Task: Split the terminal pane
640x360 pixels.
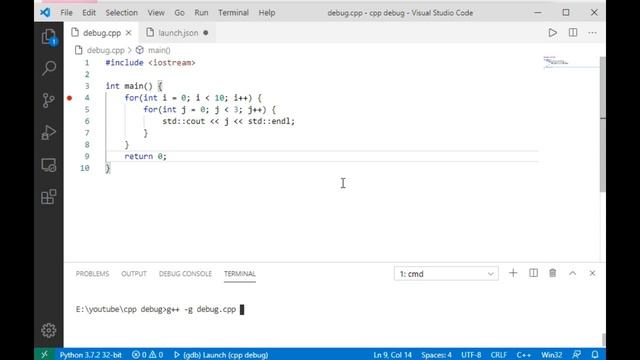Action: click(x=533, y=273)
